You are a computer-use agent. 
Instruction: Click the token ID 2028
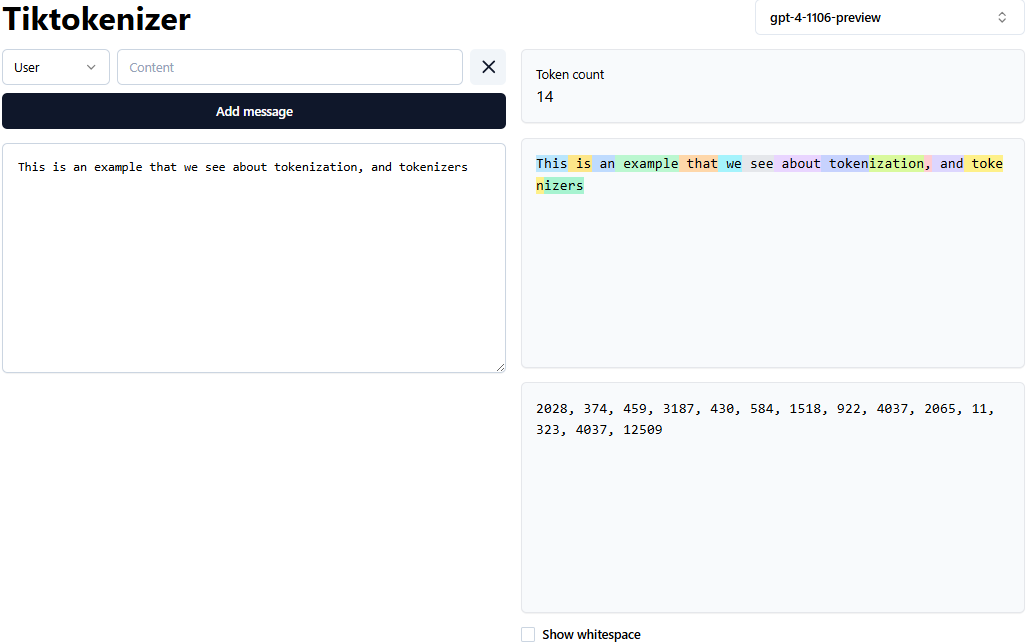point(552,409)
